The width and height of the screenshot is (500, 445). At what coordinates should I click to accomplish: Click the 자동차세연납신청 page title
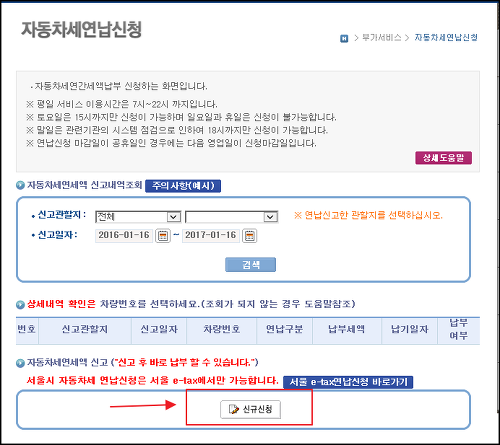point(82,29)
